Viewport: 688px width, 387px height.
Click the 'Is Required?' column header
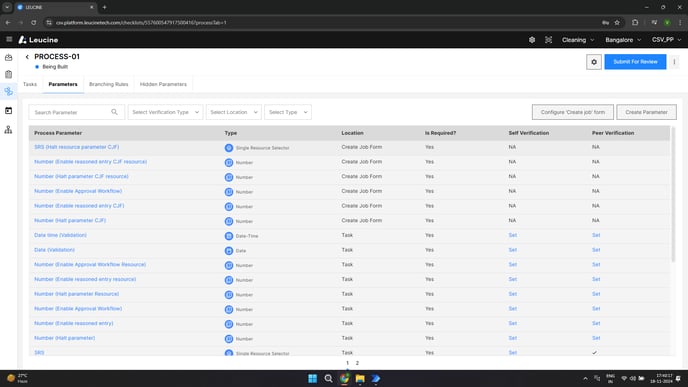tap(440, 133)
